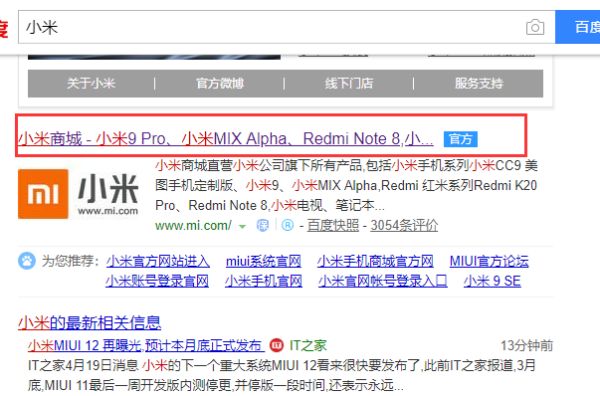Click the blue 官方 badge
The image size is (600, 396).
pyautogui.click(x=461, y=139)
